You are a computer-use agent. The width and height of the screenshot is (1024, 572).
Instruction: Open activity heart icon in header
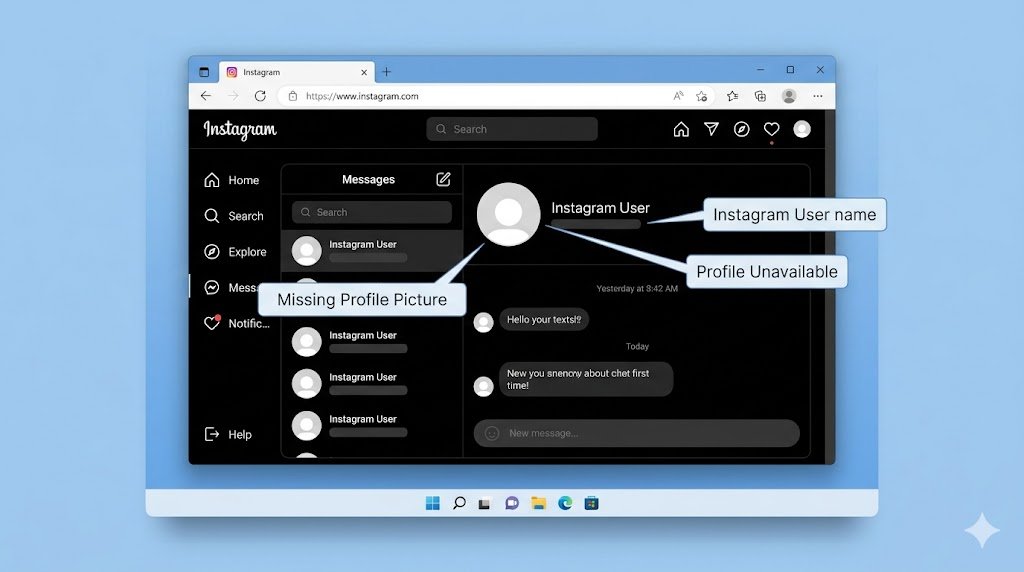tap(771, 129)
